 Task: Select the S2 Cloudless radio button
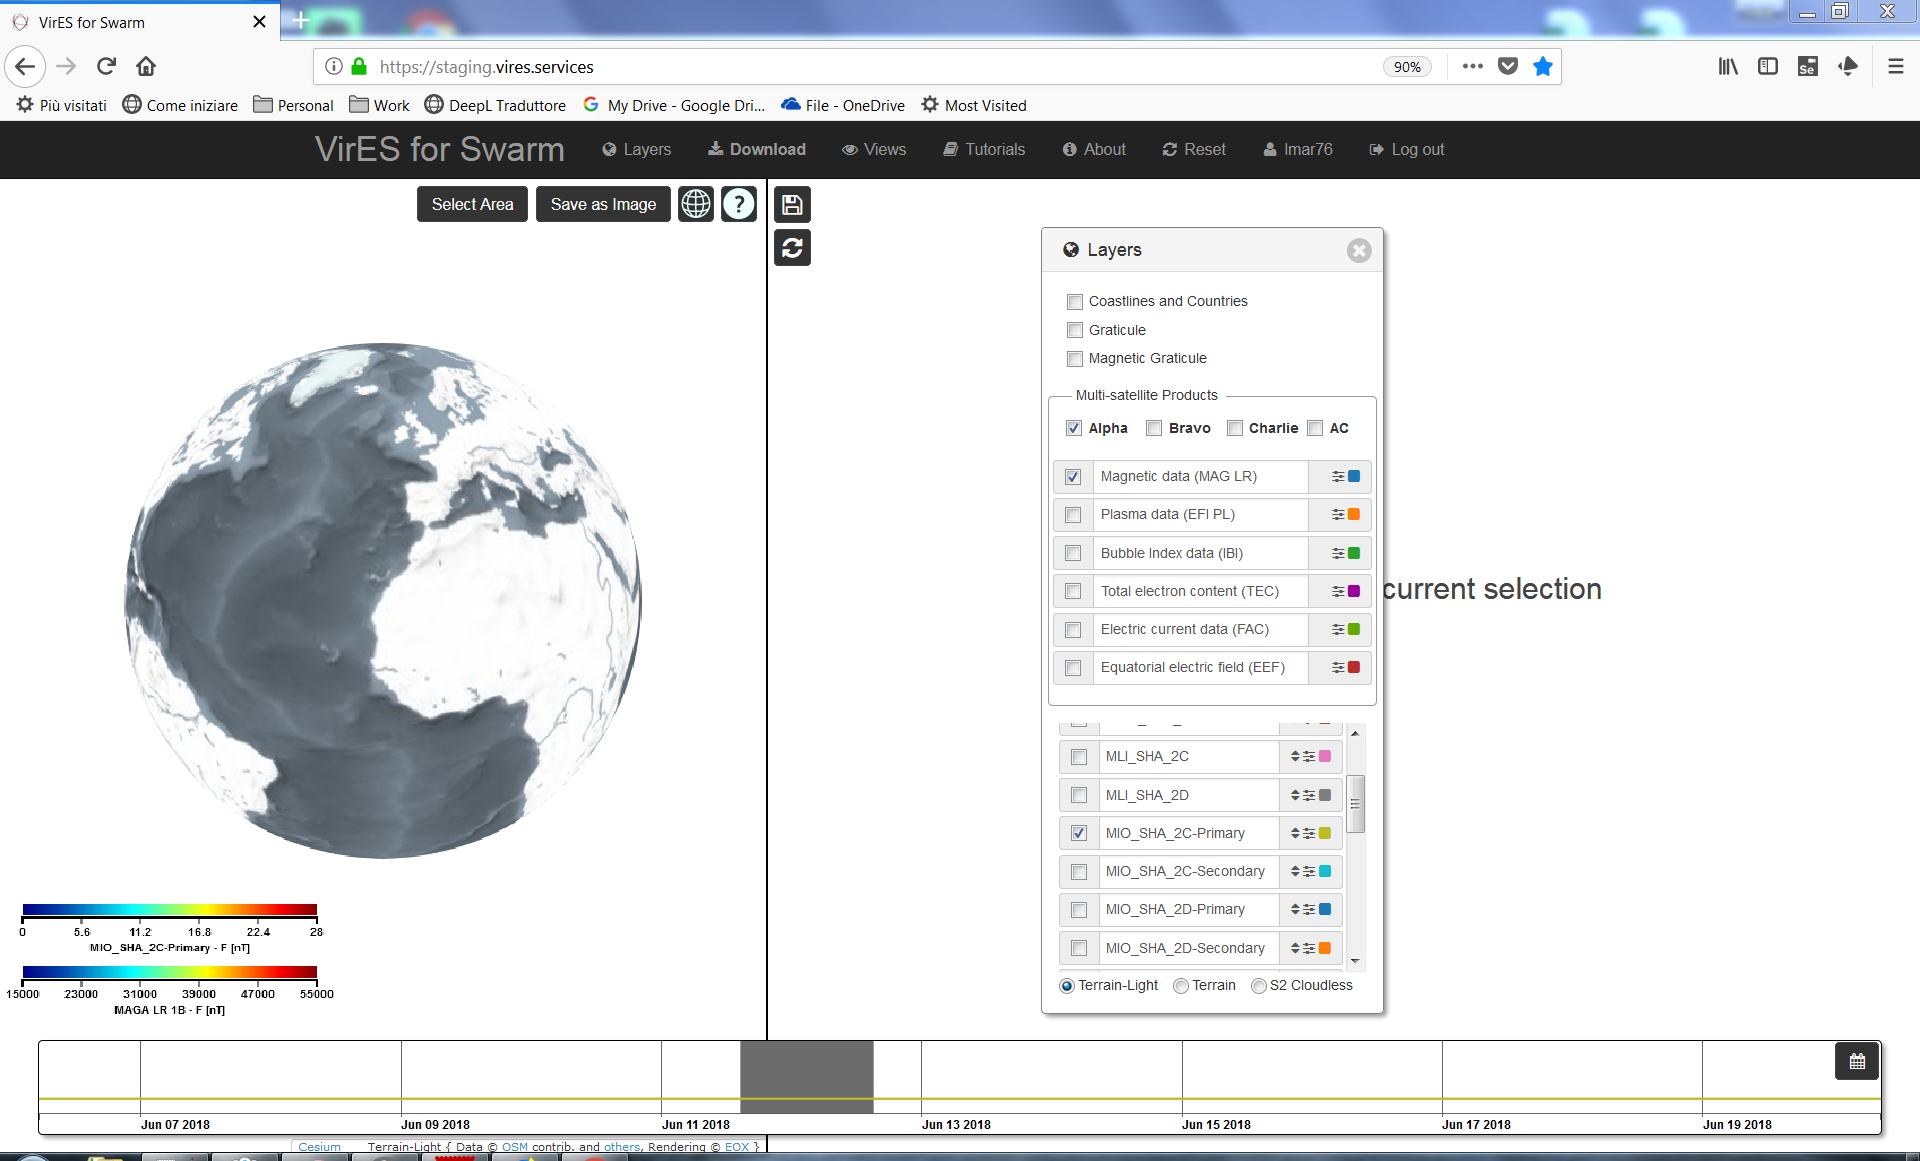[1259, 986]
